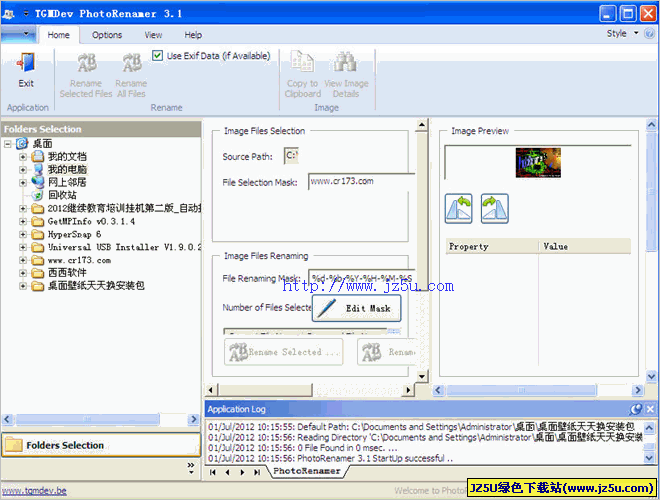Click the 我的文档 folder icon
This screenshot has height=500, width=660.
pos(38,157)
